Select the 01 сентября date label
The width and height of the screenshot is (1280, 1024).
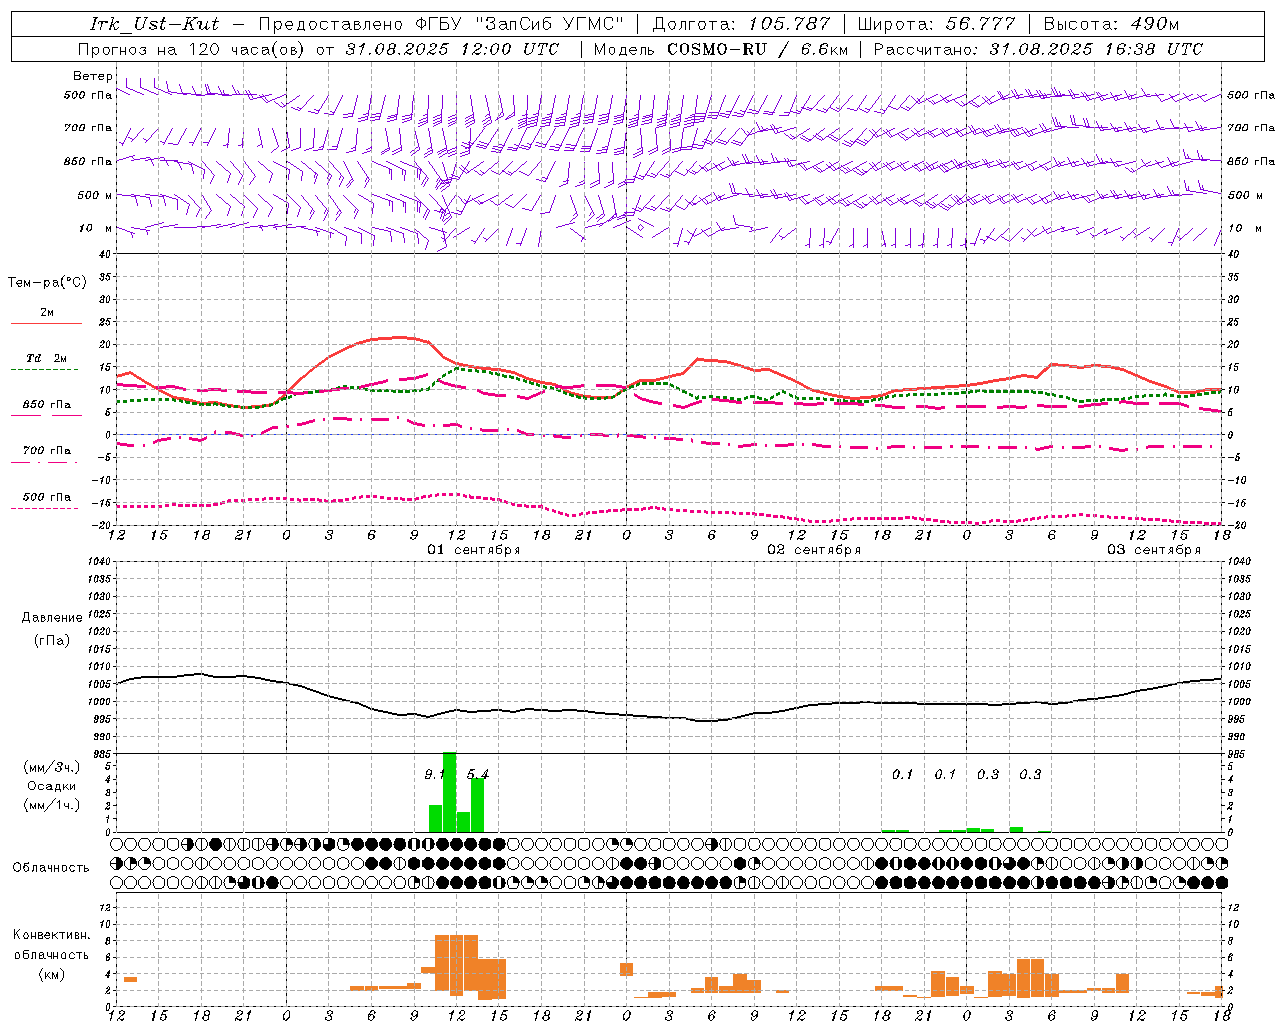(x=474, y=550)
